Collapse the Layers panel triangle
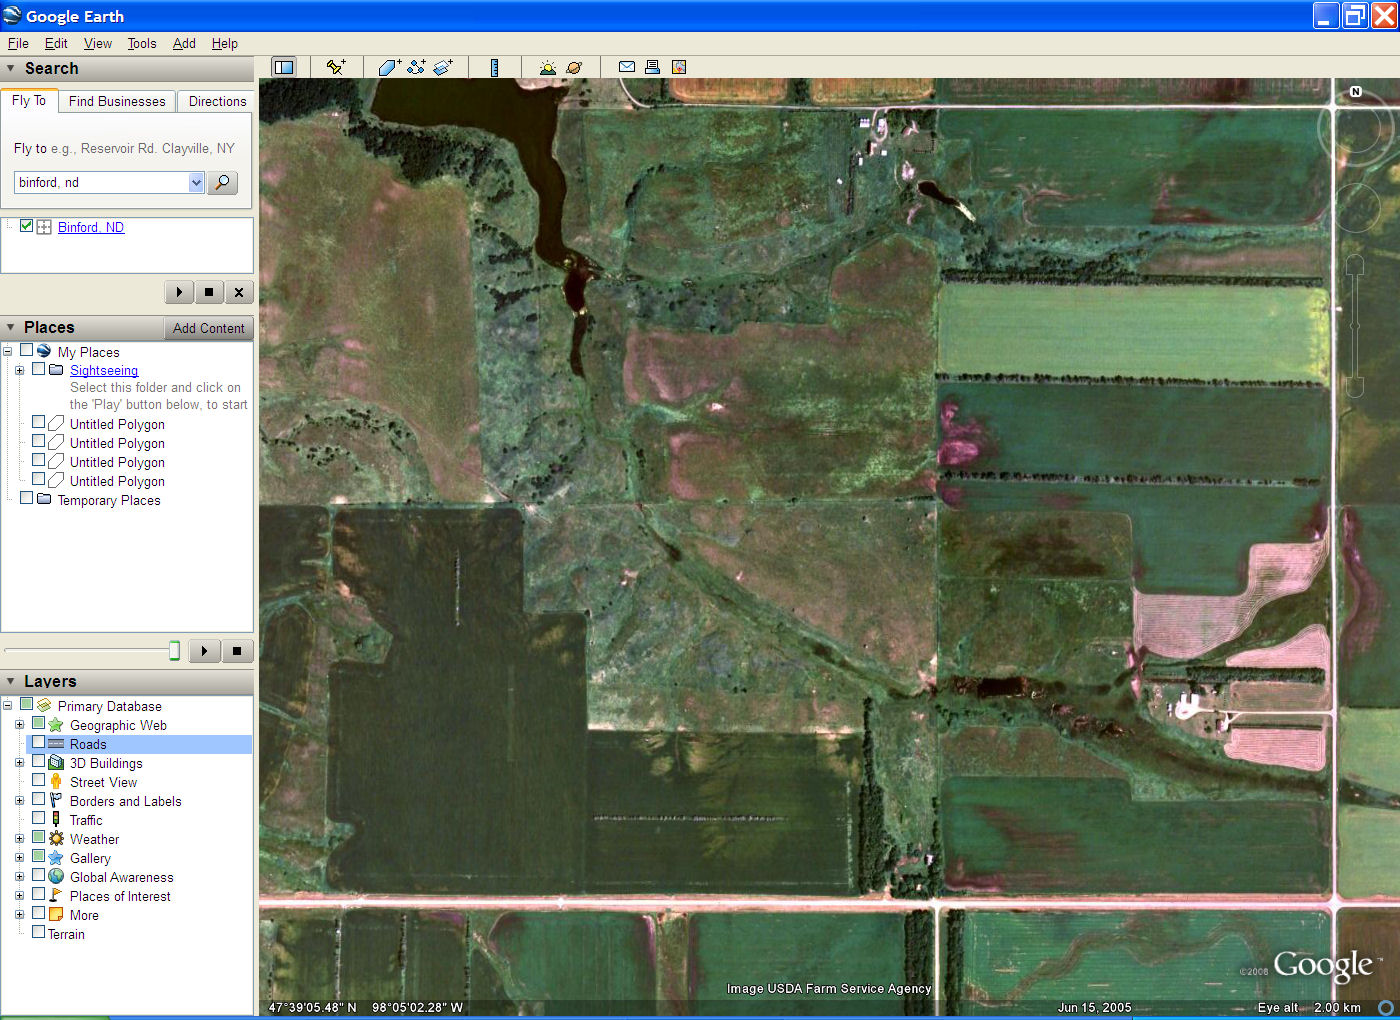This screenshot has height=1020, width=1400. tap(11, 681)
